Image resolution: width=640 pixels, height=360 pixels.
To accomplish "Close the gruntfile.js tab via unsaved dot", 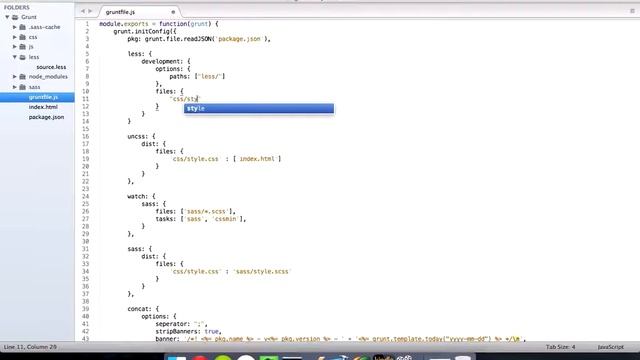I will [173, 12].
